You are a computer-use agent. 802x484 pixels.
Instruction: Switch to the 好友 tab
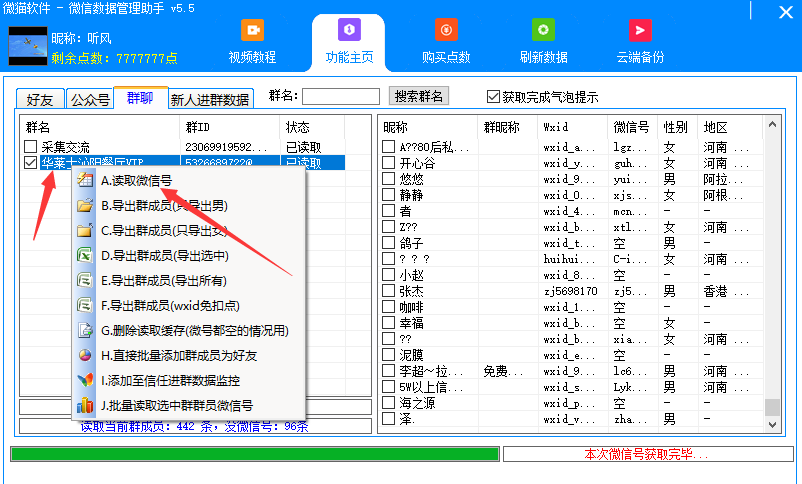(x=40, y=99)
